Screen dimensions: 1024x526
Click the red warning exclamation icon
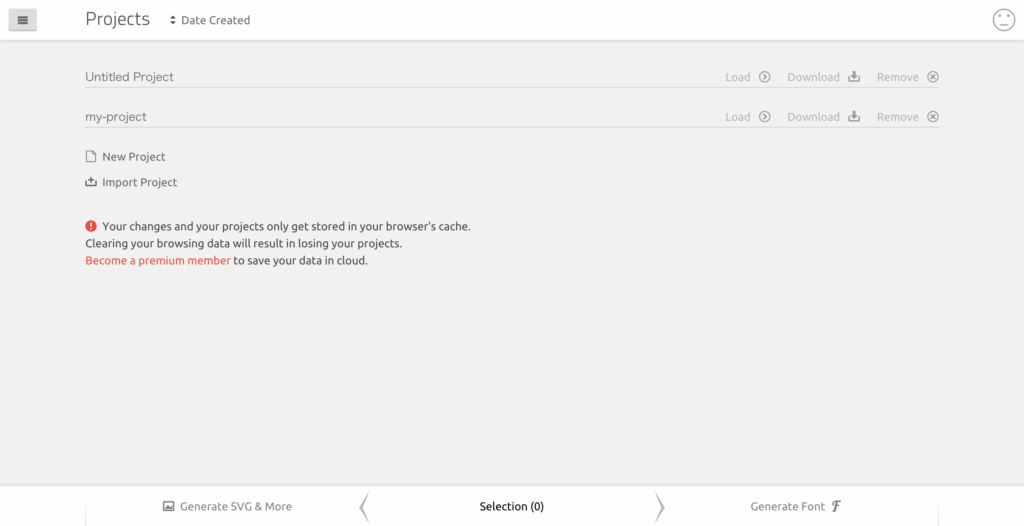tap(91, 226)
